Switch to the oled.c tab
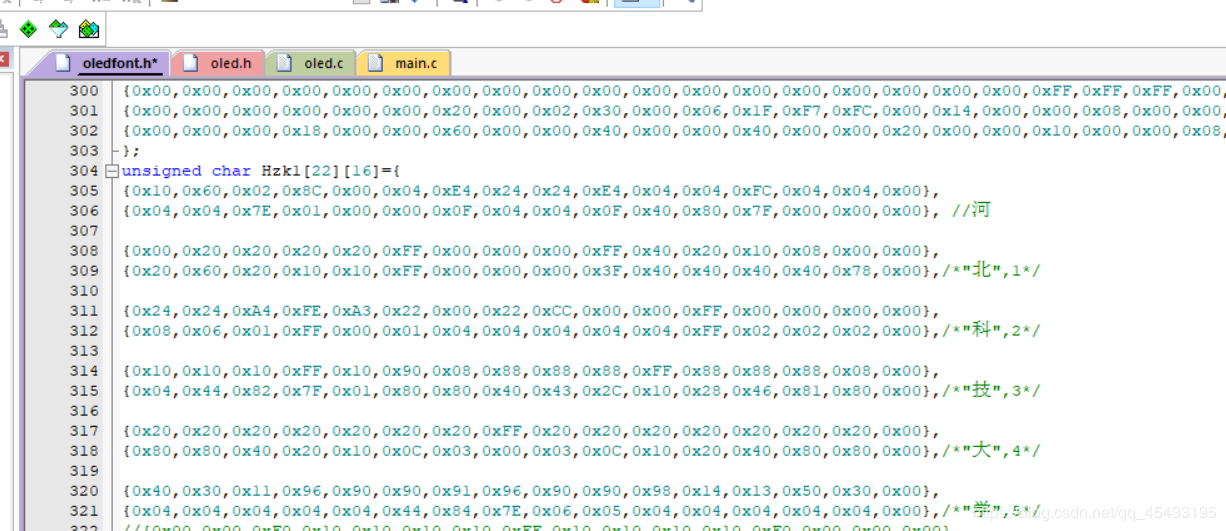This screenshot has width=1226, height=531. point(323,63)
